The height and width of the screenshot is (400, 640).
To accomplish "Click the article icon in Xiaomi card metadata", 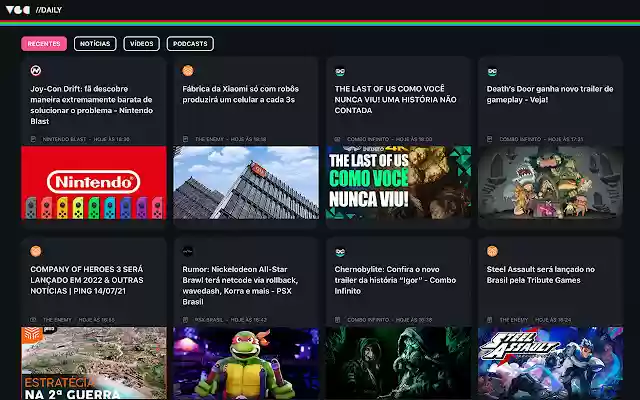I will tap(185, 139).
